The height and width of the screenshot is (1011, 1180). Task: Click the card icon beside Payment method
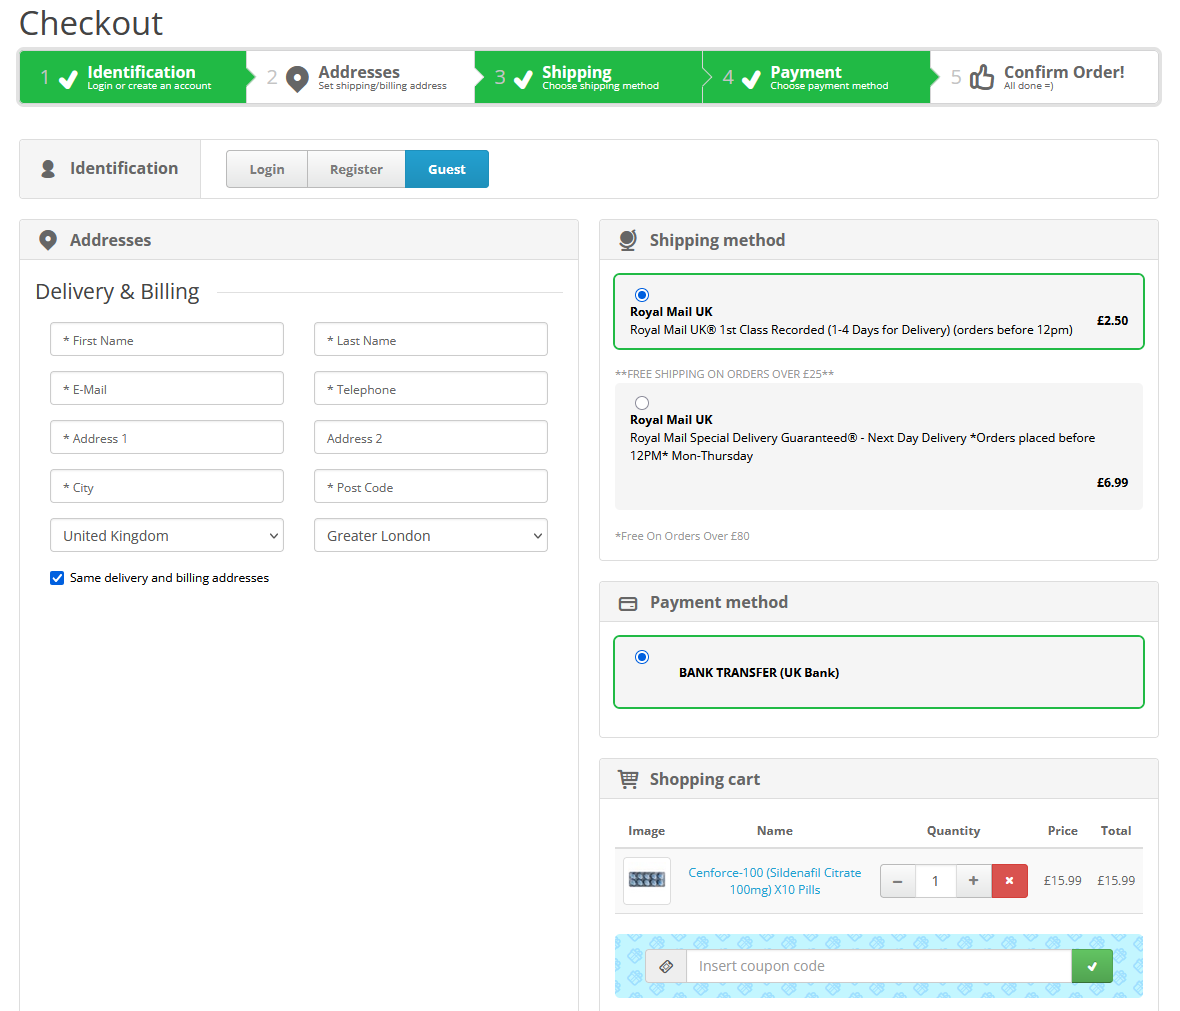click(x=628, y=604)
